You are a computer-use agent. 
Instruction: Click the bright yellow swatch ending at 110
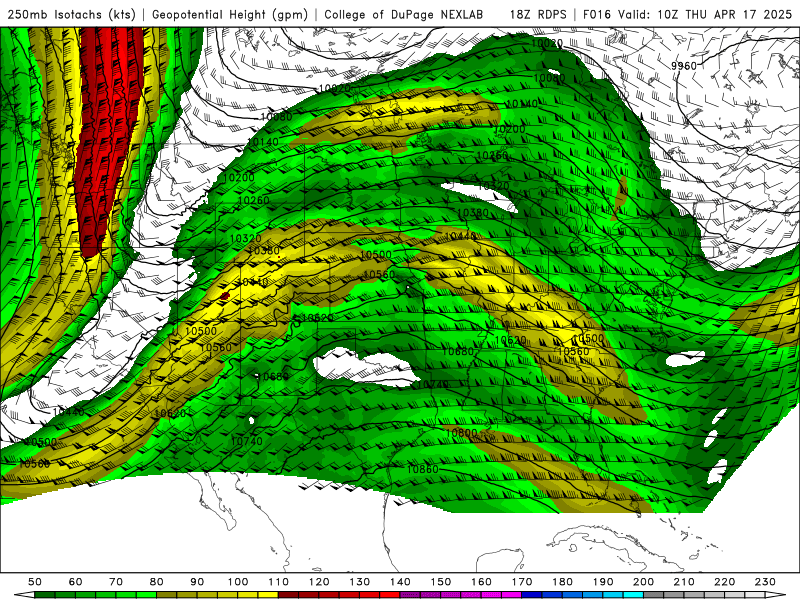click(x=268, y=595)
